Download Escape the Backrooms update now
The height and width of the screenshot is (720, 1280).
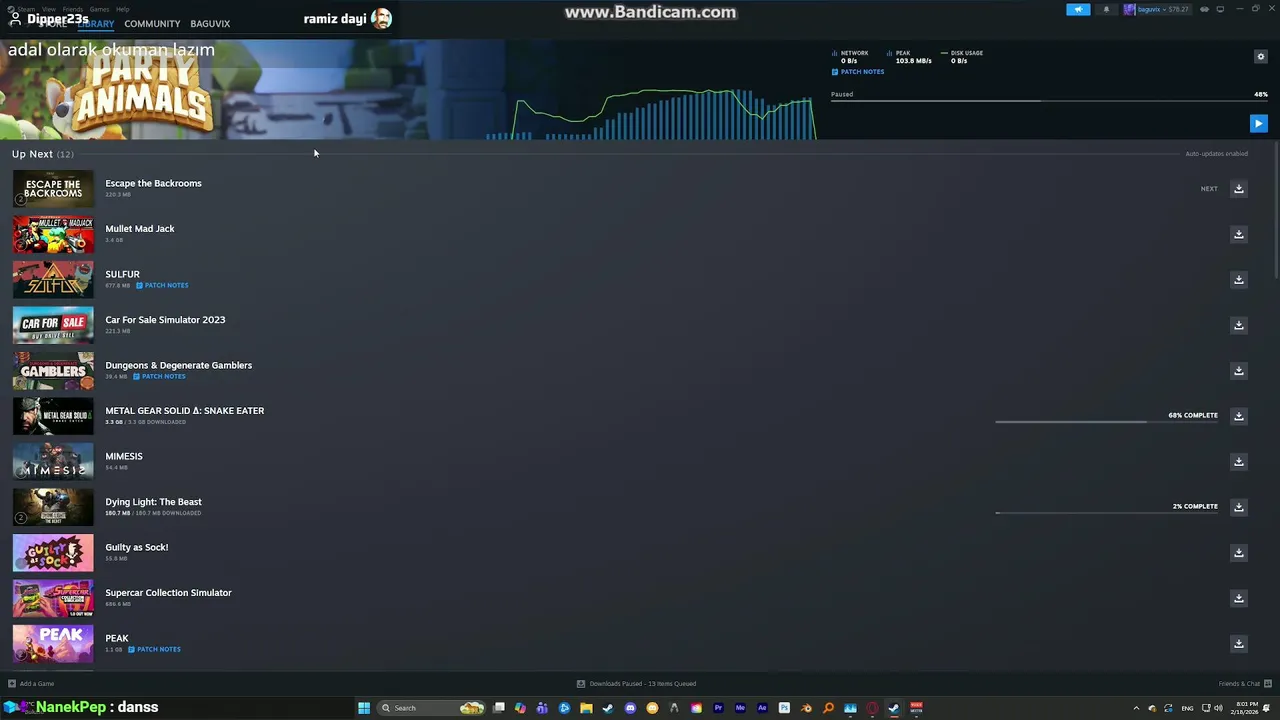tap(1238, 189)
